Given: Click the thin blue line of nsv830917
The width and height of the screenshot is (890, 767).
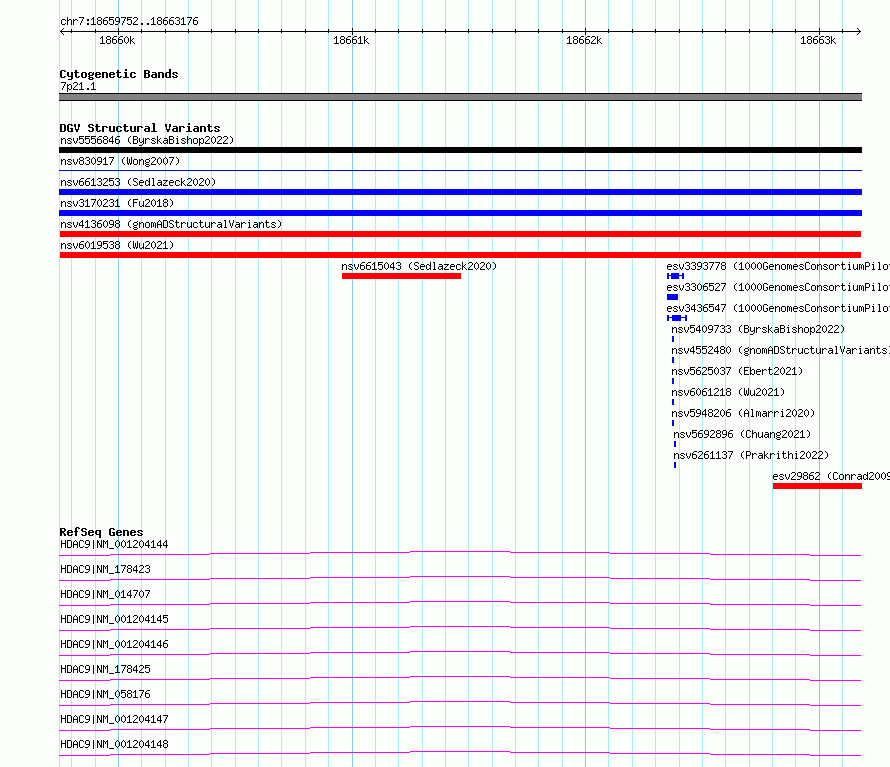Looking at the screenshot, I should 460,170.
